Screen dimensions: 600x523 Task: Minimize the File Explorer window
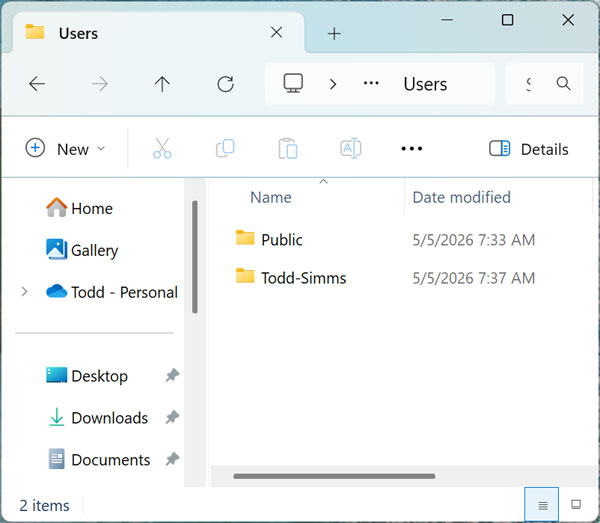[447, 20]
